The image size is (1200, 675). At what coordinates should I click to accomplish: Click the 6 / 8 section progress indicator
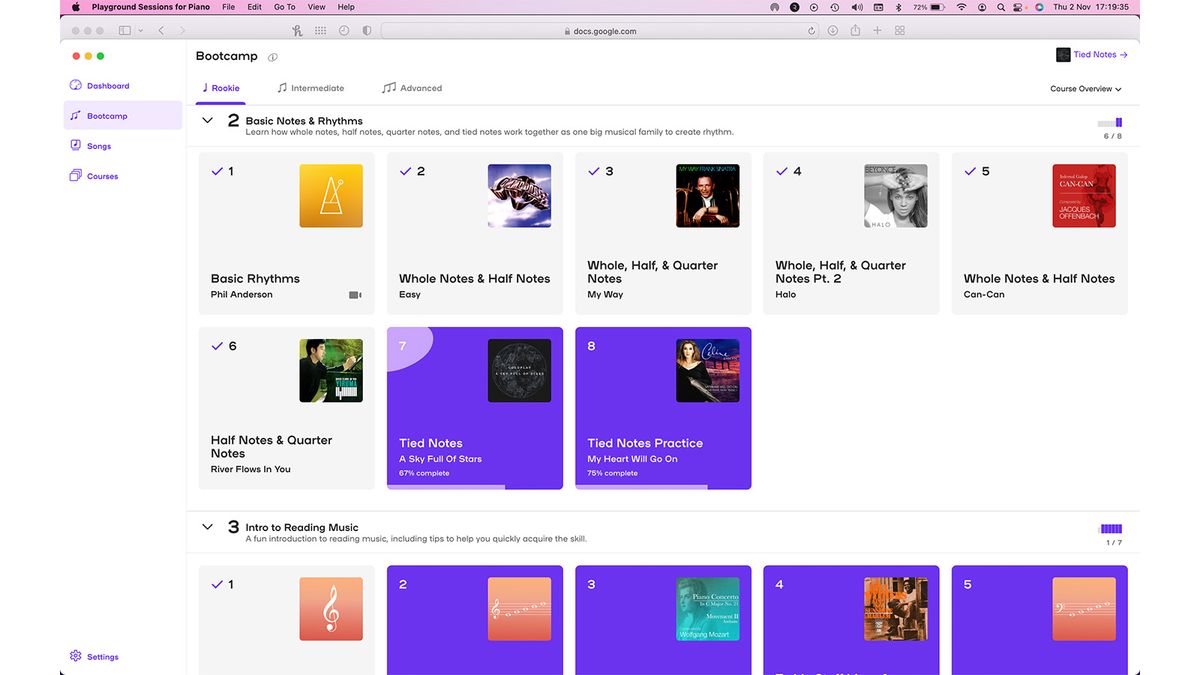[x=1111, y=128]
